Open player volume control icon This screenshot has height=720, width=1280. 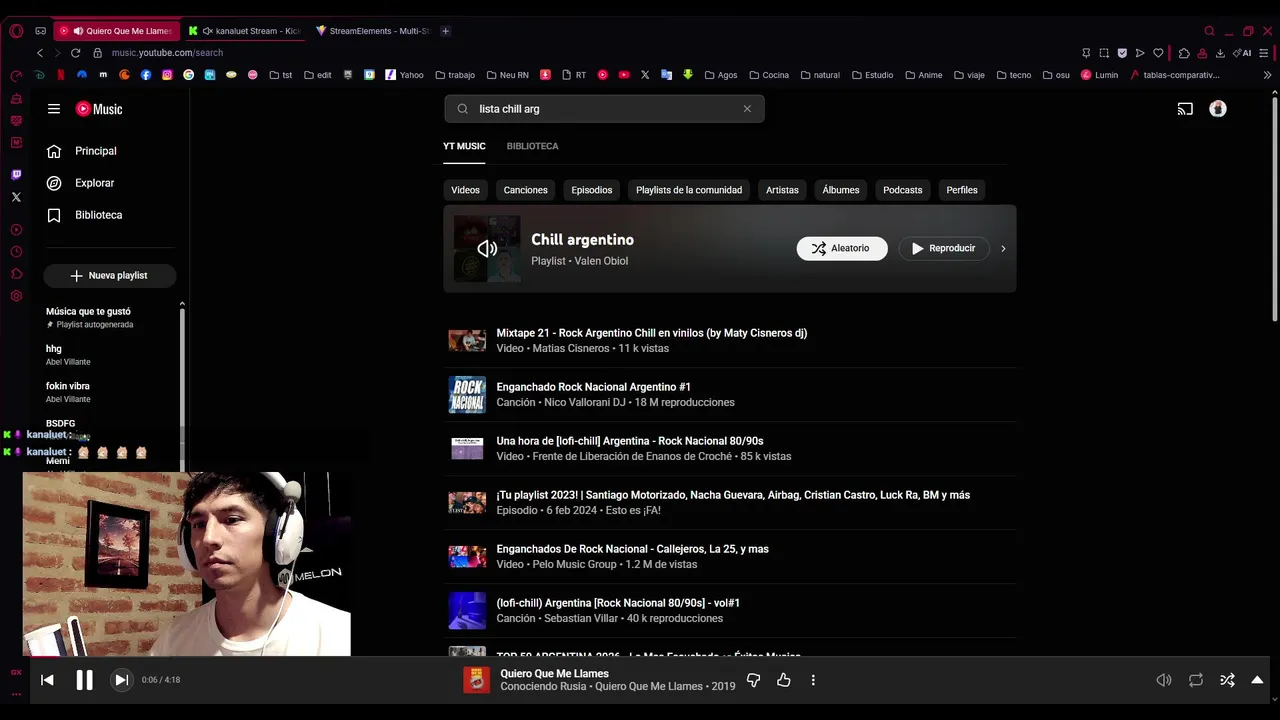tap(1164, 680)
